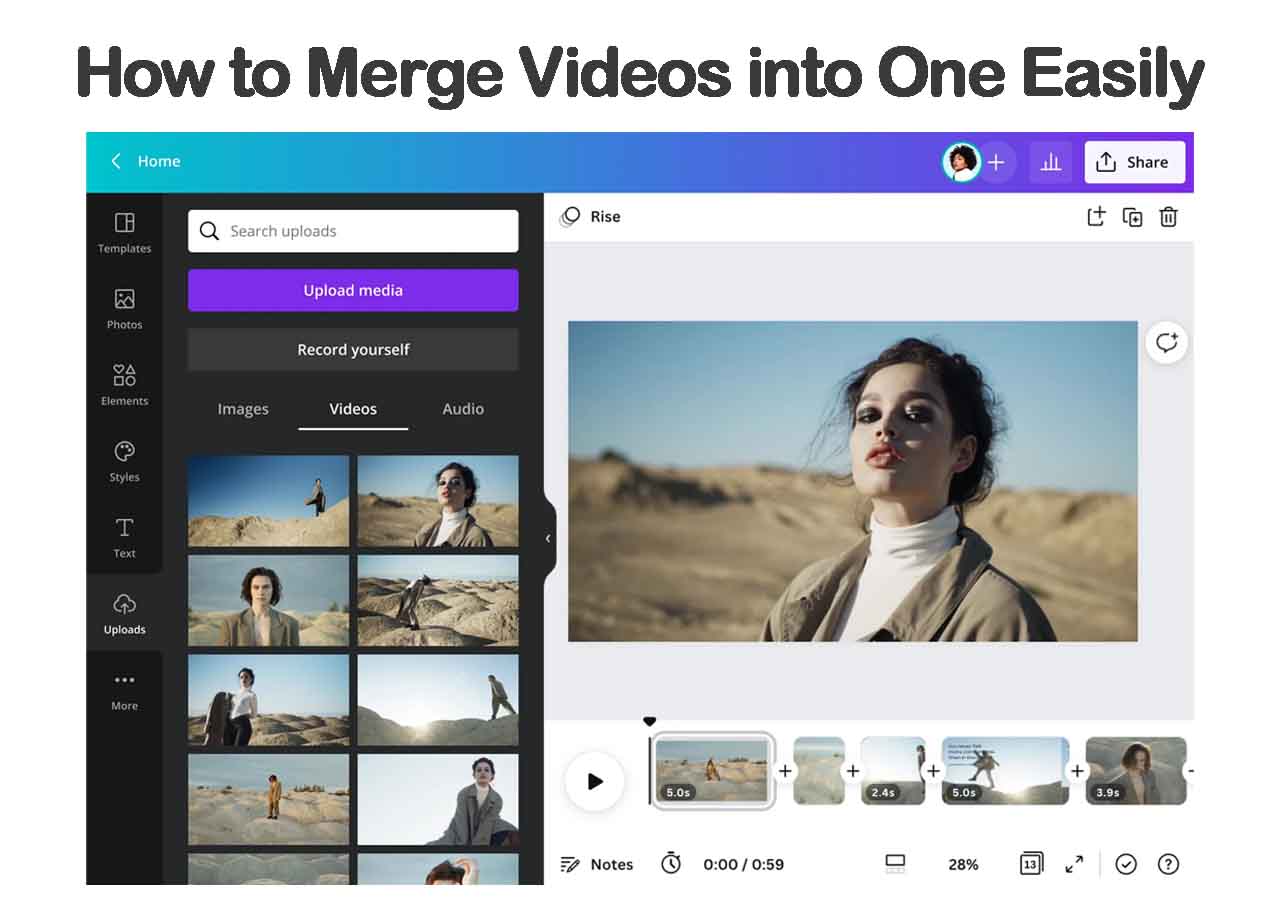The width and height of the screenshot is (1280, 900).
Task: Open the Styles palette panel
Action: [x=124, y=461]
